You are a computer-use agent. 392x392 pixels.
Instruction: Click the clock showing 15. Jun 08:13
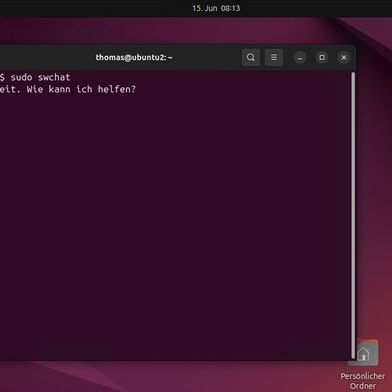point(216,8)
